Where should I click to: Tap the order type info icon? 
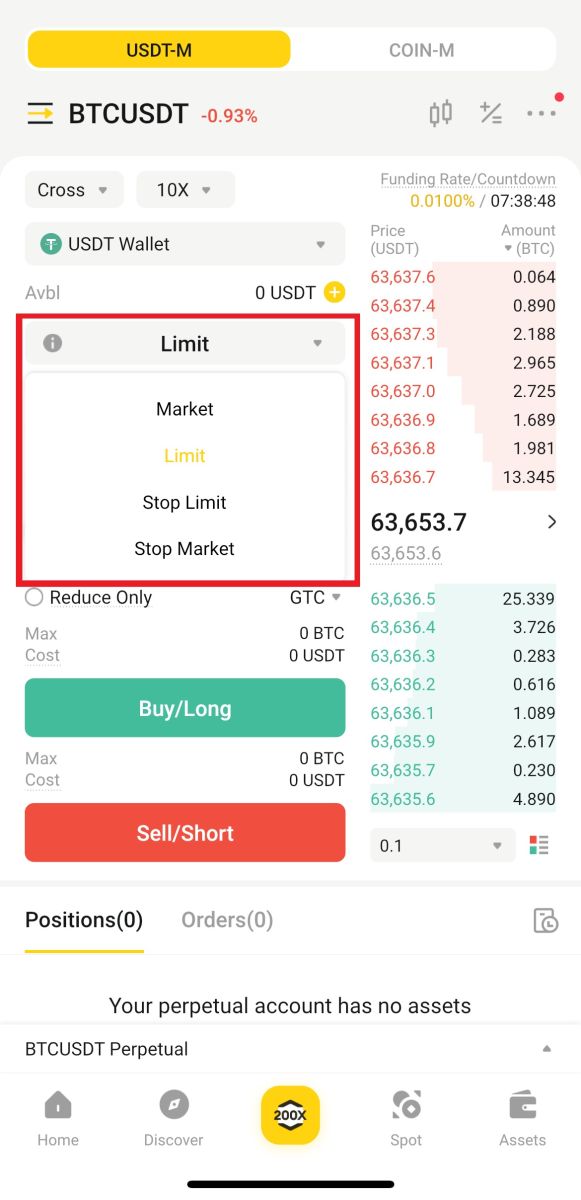coord(53,343)
